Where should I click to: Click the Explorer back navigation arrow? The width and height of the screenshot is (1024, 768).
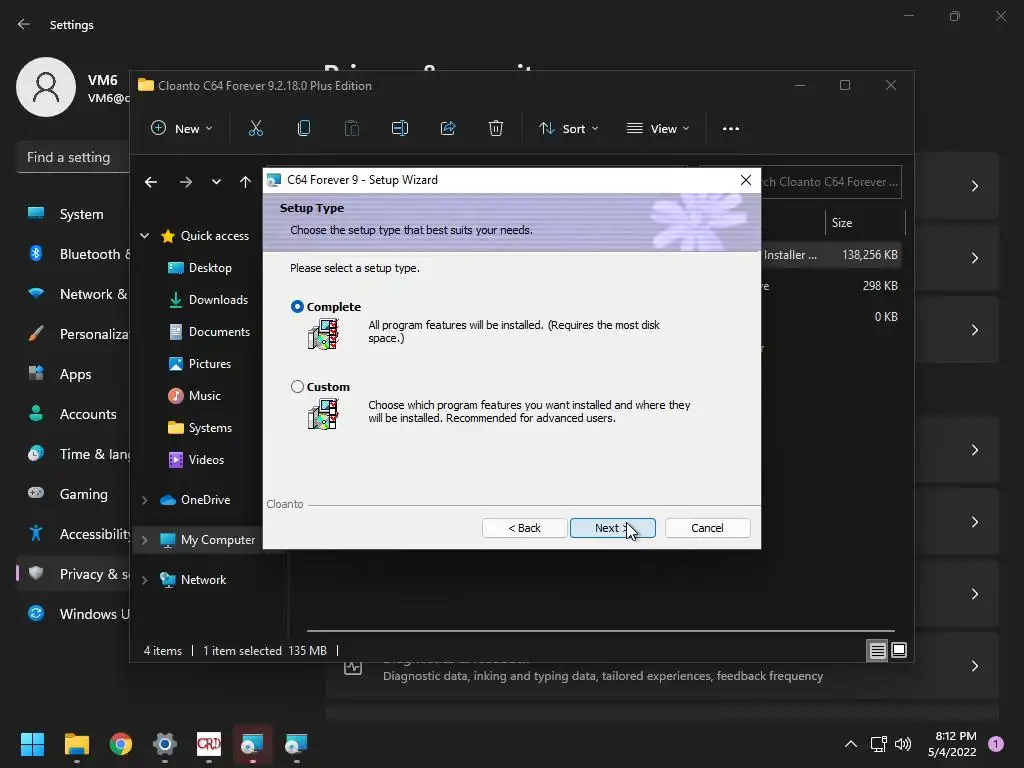tap(151, 182)
